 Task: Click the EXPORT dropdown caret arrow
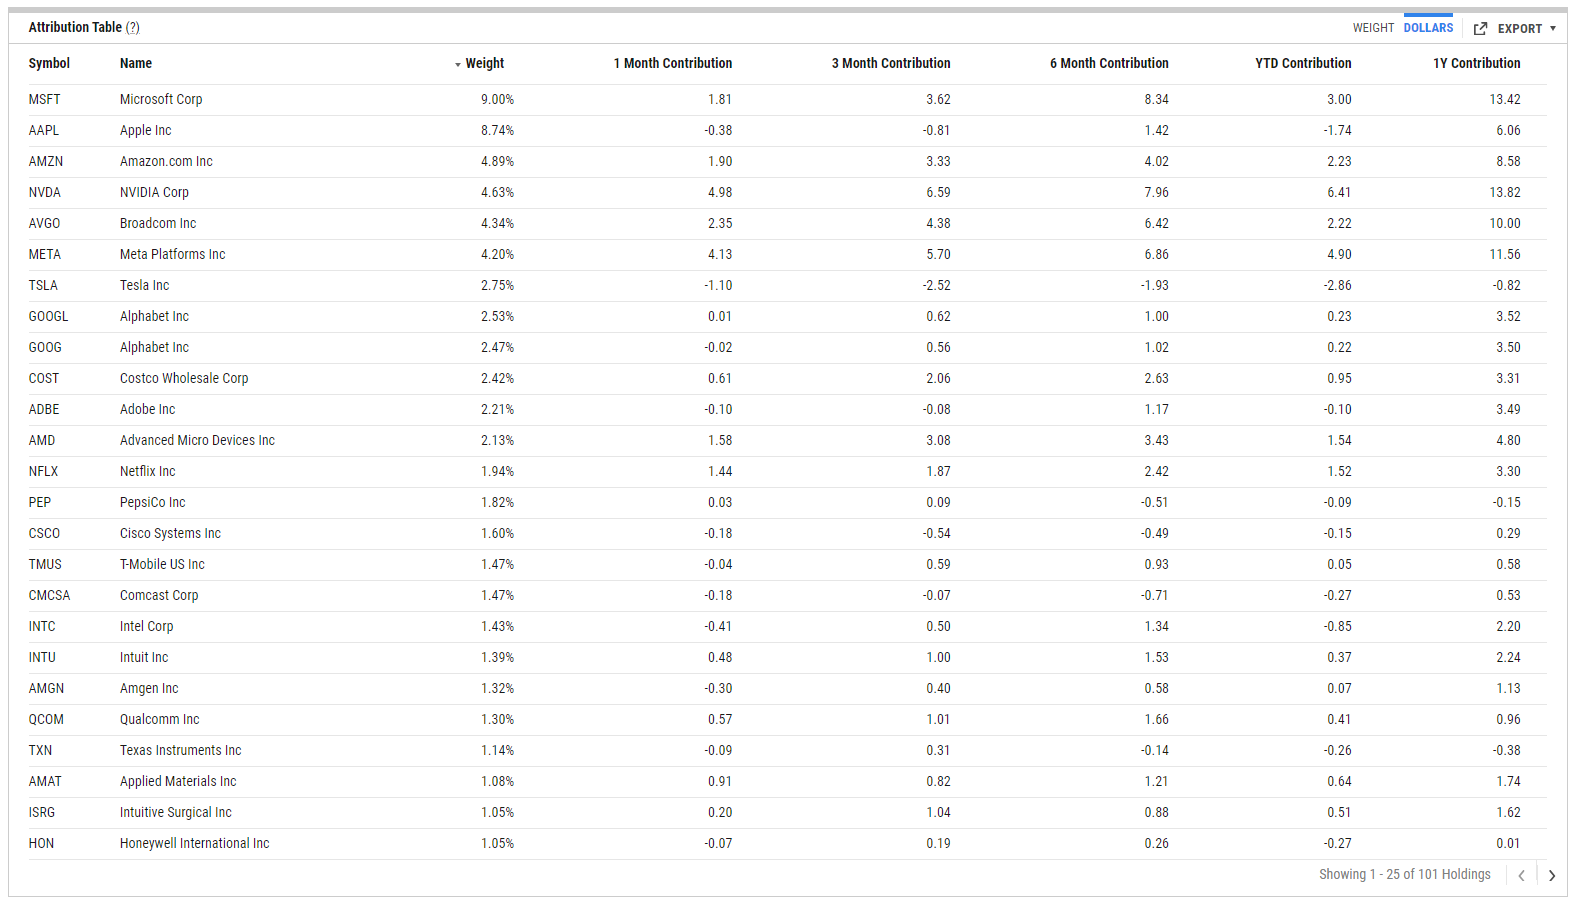click(1553, 28)
